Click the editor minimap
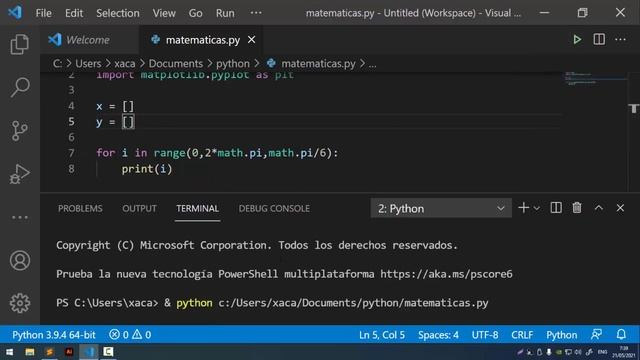This screenshot has height=360, width=640. tap(594, 78)
